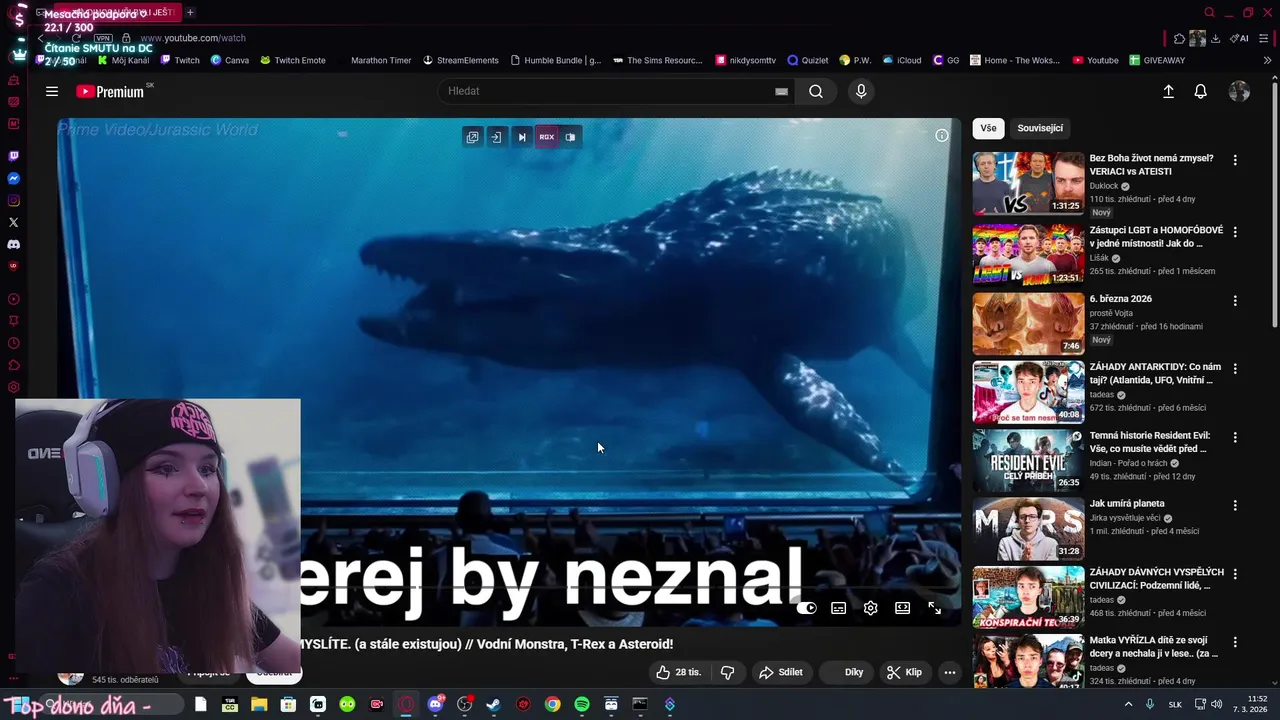The width and height of the screenshot is (1280, 720).
Task: Open 'Bez Boha život nemá zmysel?' video thumbnail
Action: pos(1028,183)
